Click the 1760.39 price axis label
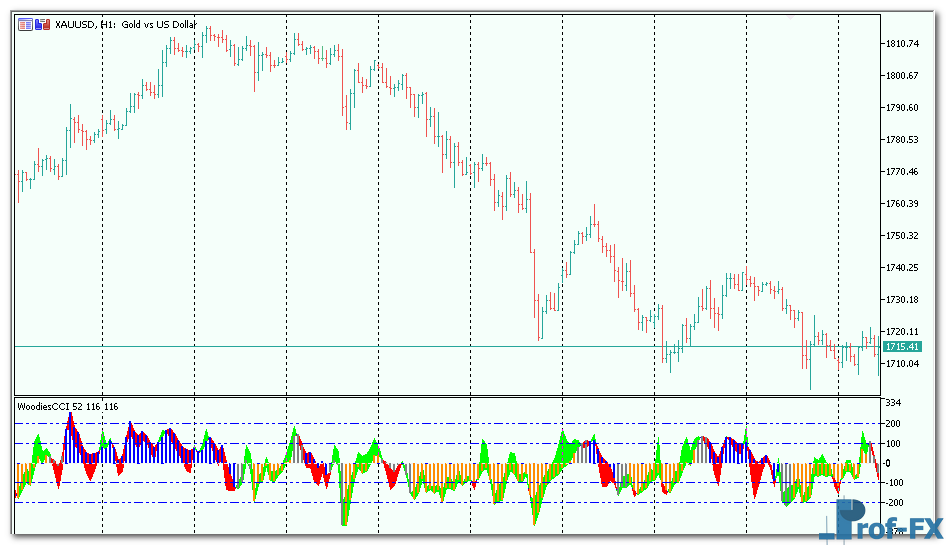946x545 pixels. pyautogui.click(x=901, y=204)
